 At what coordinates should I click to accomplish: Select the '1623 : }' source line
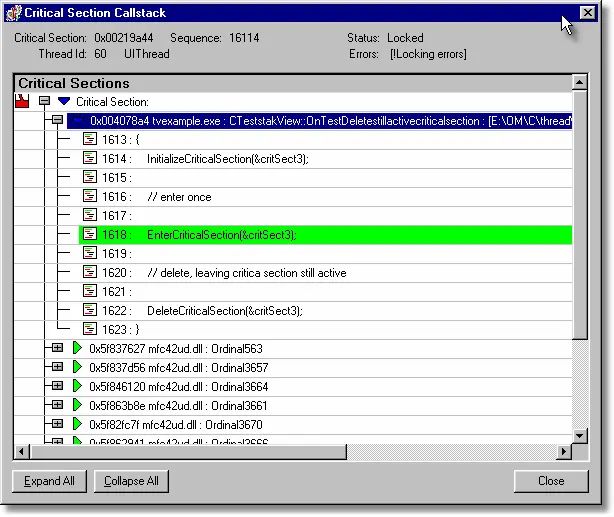click(121, 329)
